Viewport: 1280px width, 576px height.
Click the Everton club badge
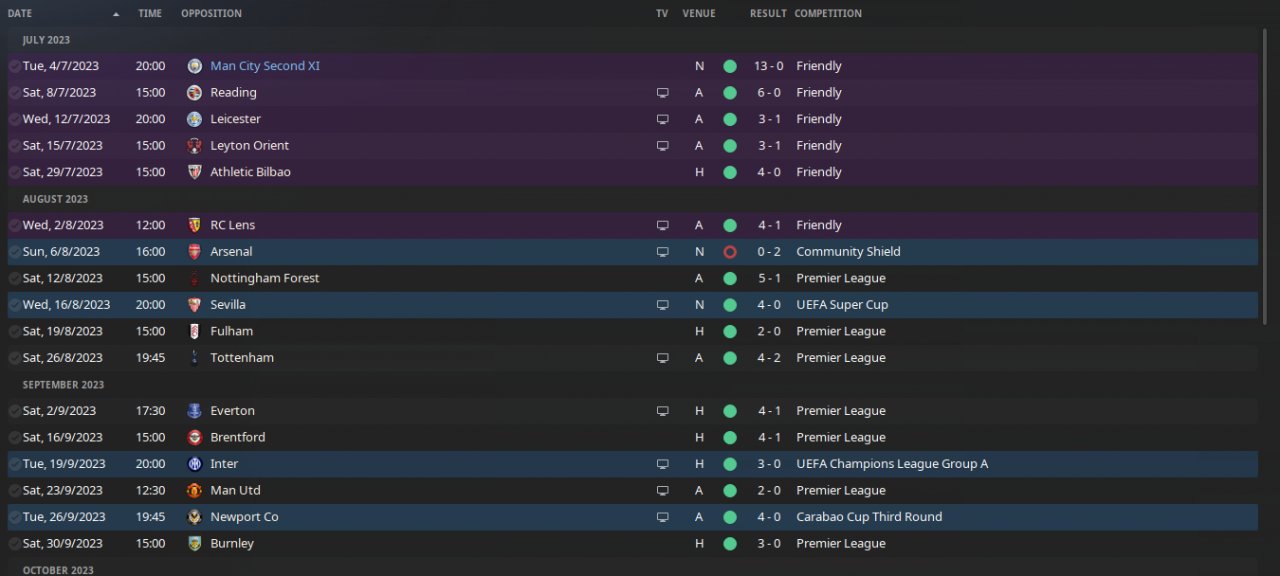click(x=195, y=411)
